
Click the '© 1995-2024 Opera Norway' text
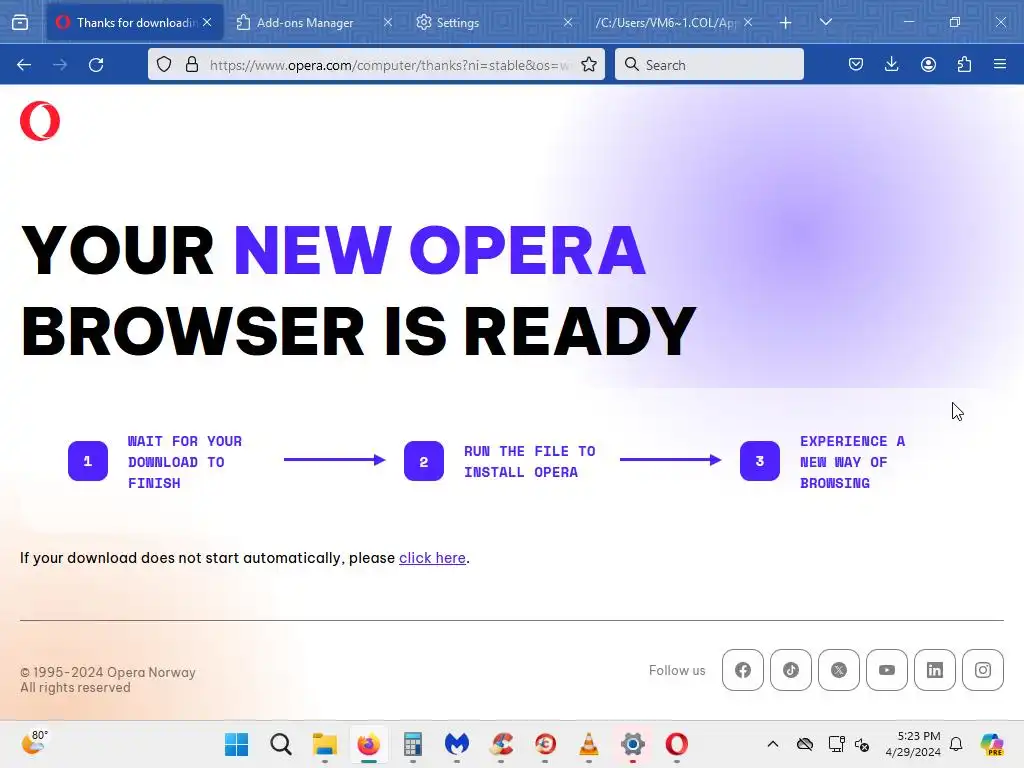pos(108,672)
